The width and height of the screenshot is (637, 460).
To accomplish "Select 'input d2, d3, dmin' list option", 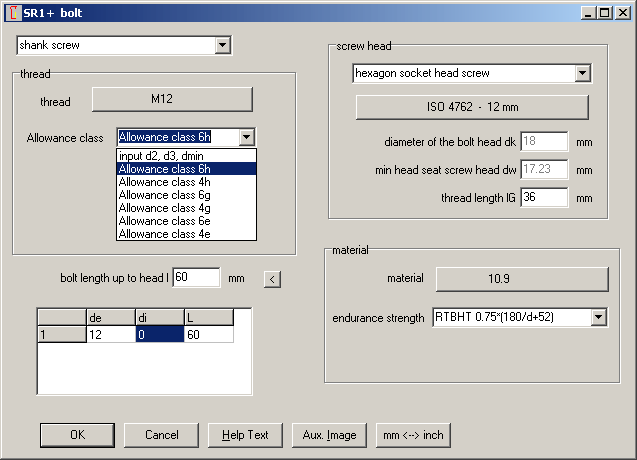I will [161, 156].
